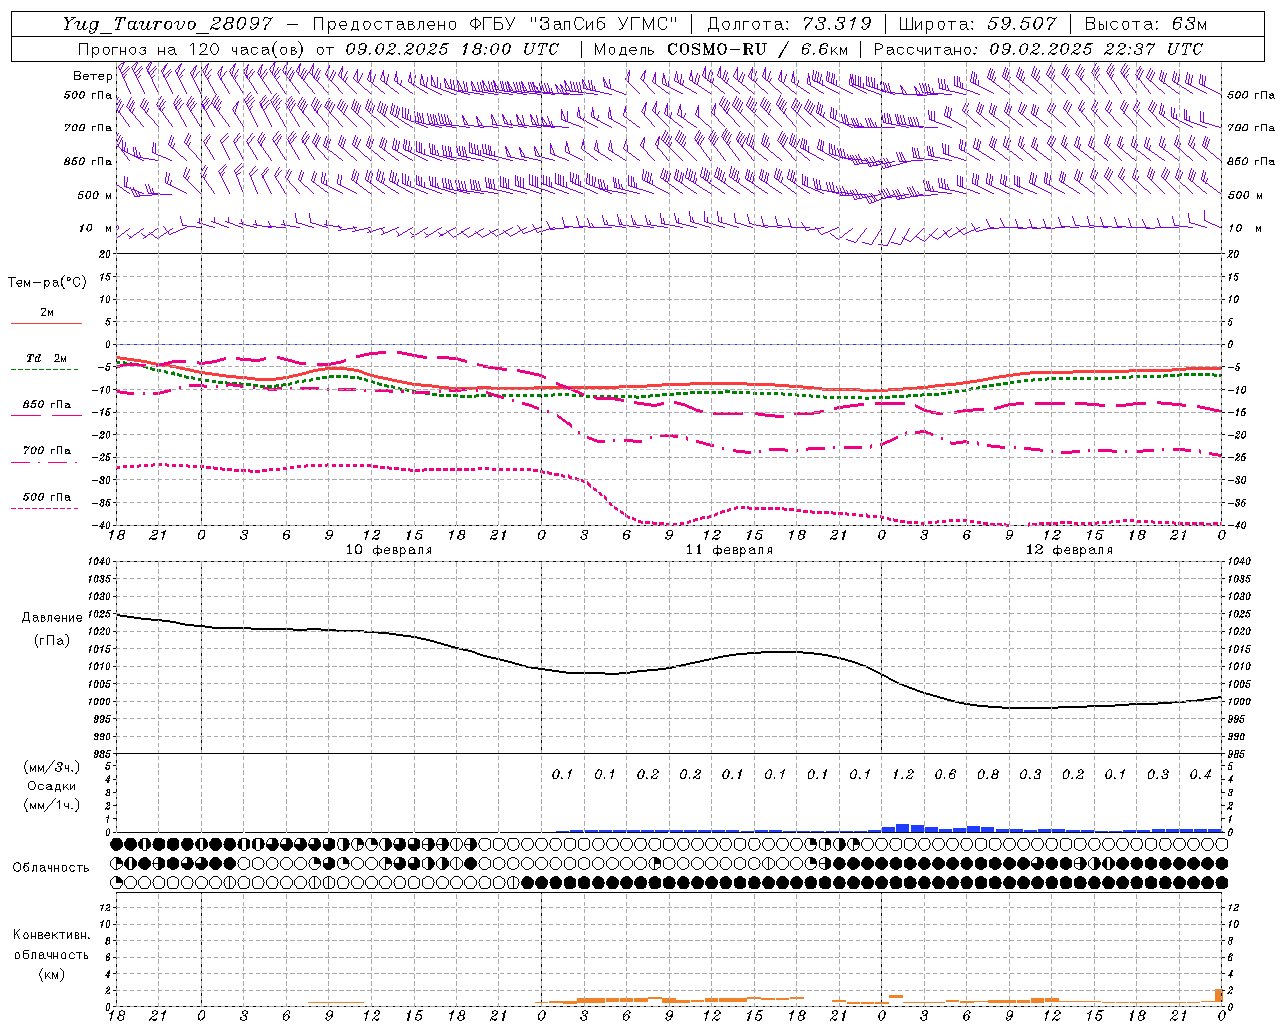Click the Конвективн. label of convective cloud panel

coord(52,935)
